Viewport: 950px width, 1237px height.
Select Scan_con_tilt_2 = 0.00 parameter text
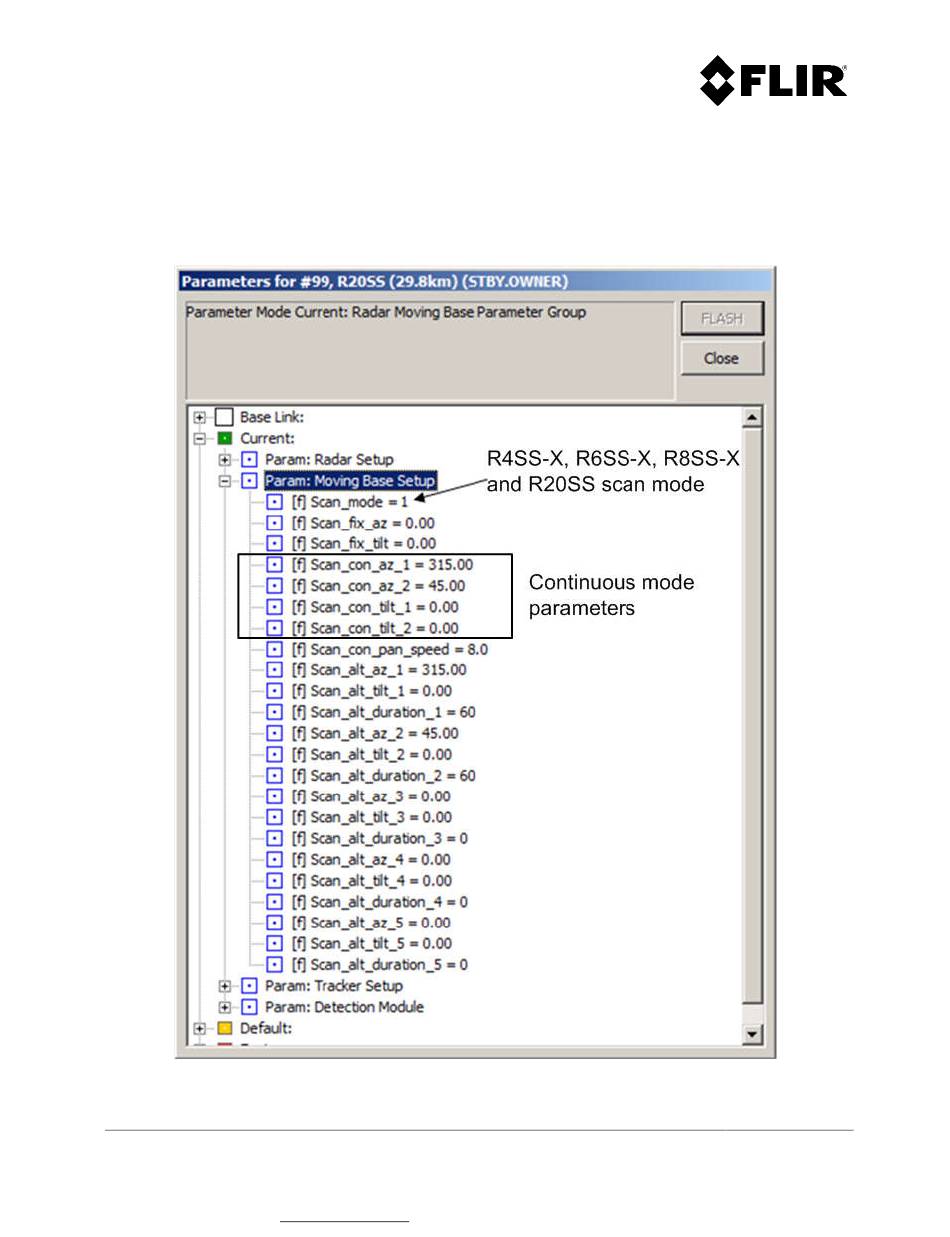375,628
